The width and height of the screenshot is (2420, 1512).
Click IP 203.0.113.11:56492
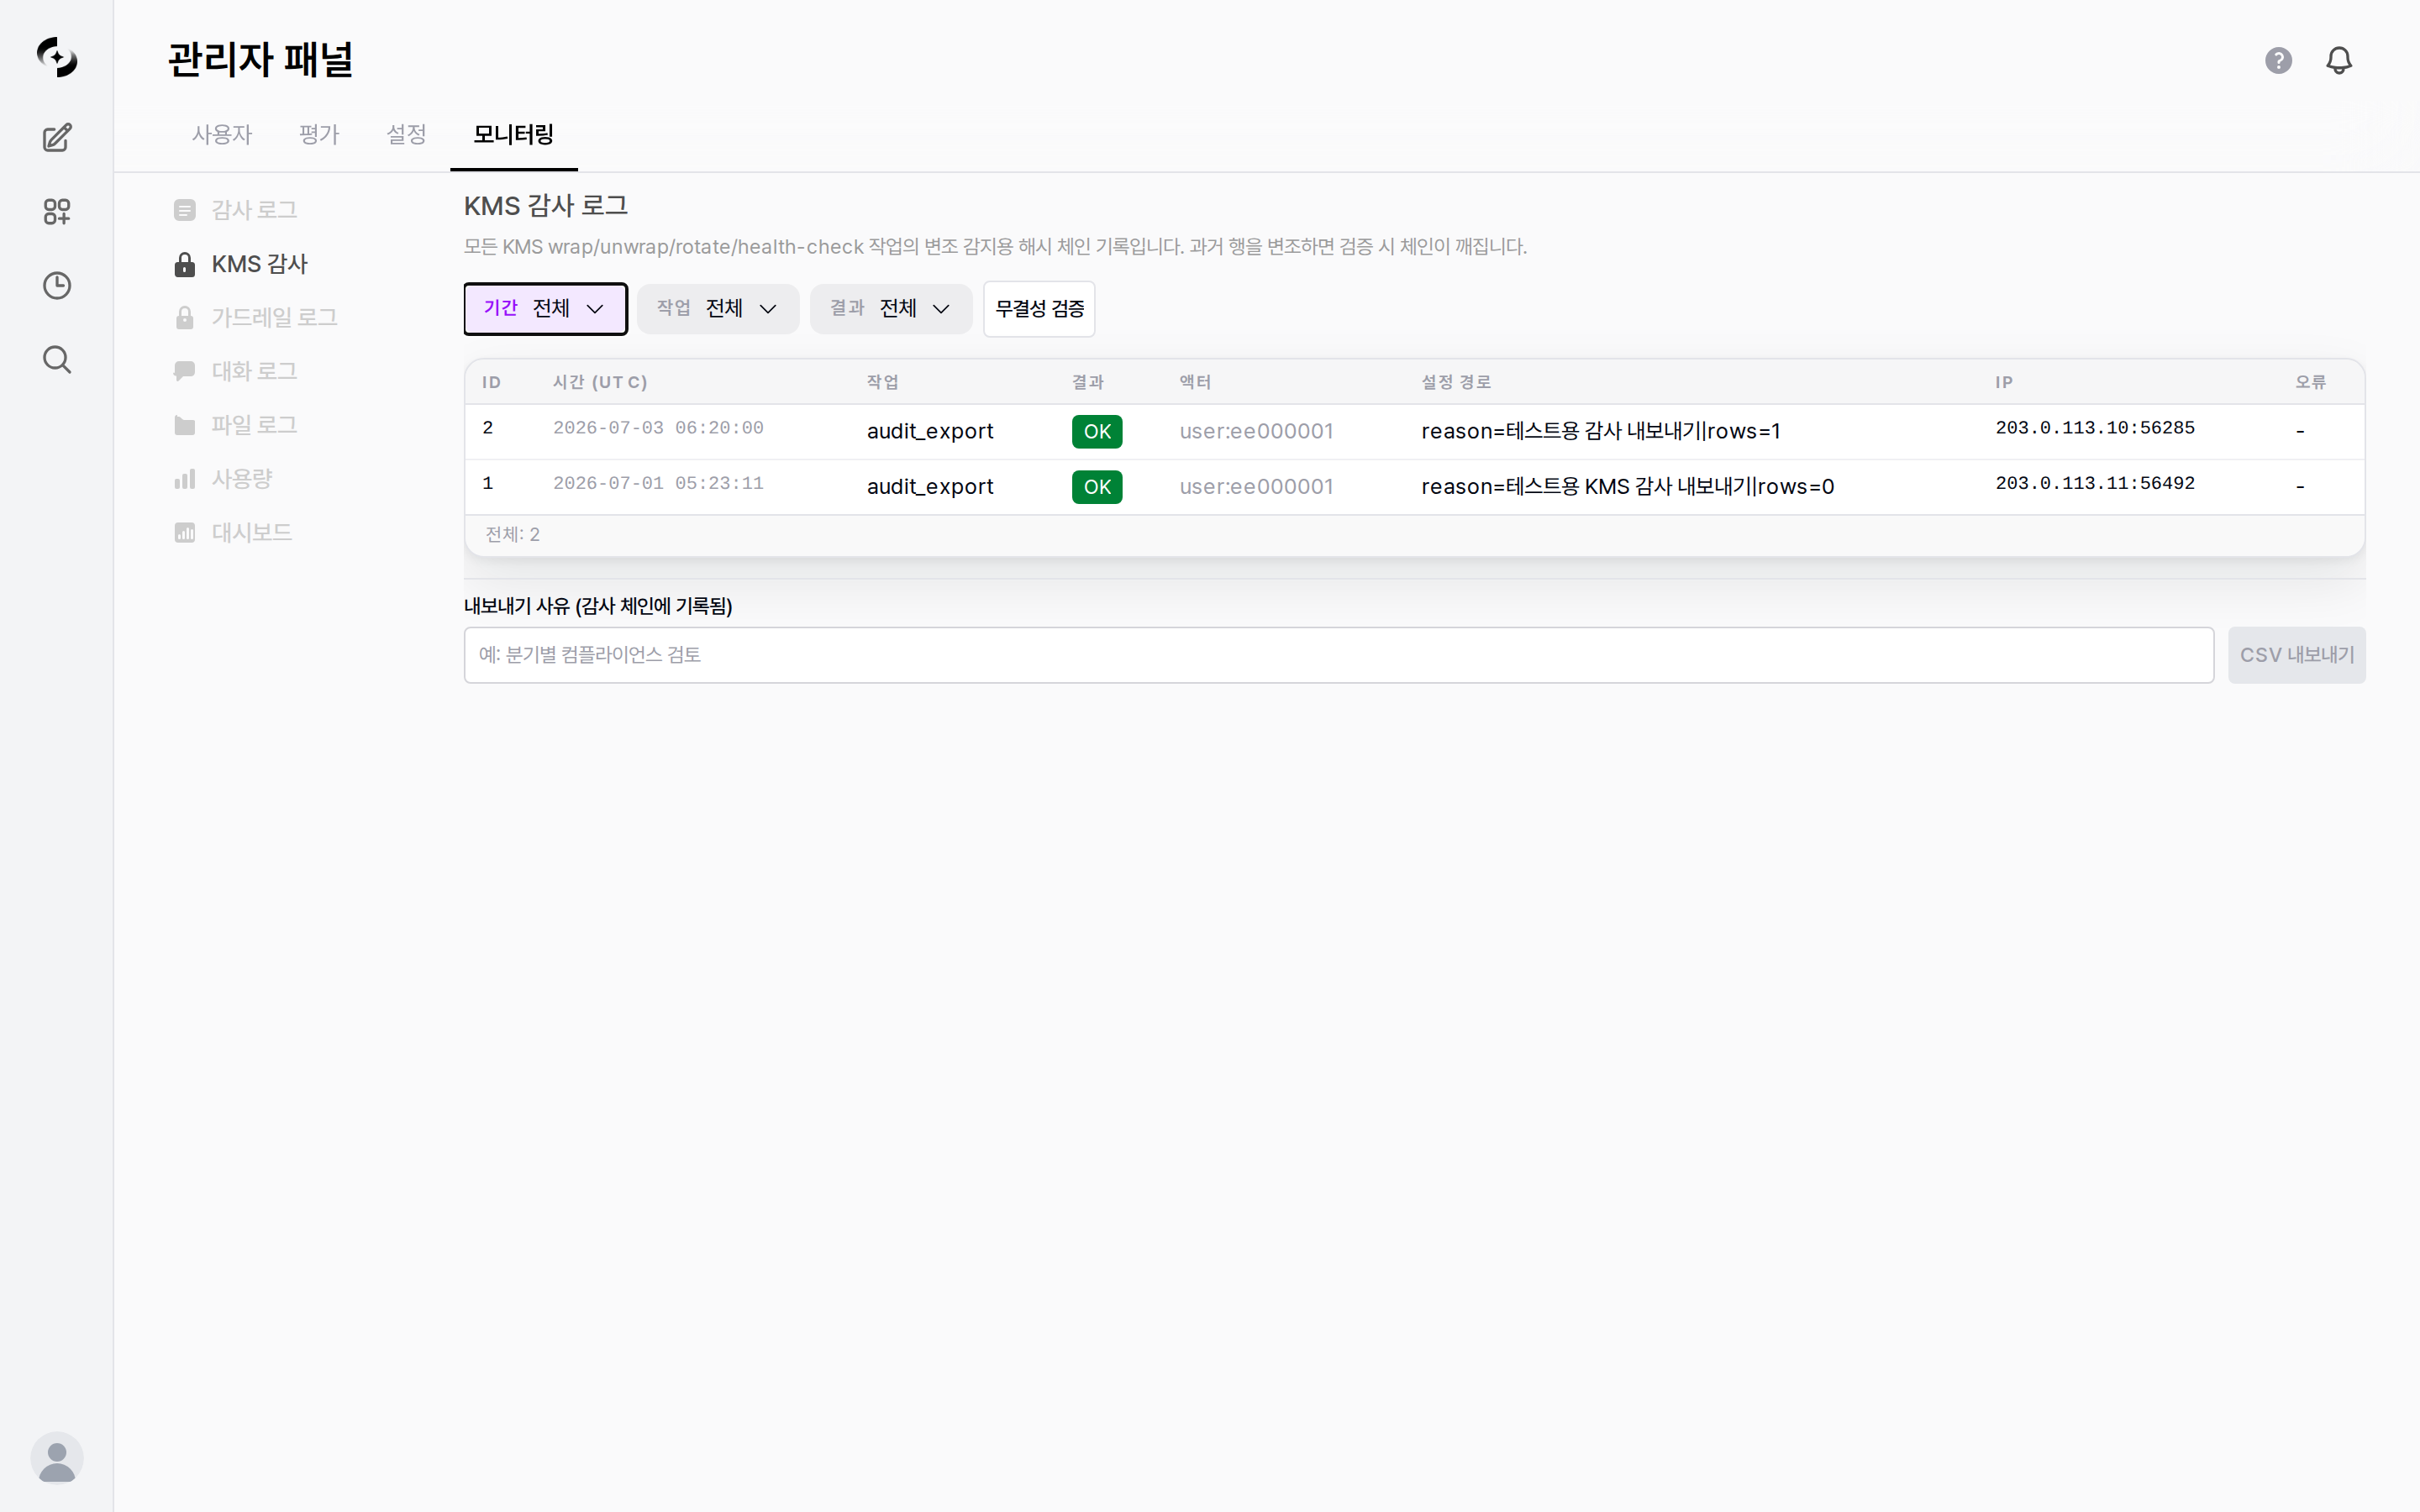(2094, 483)
